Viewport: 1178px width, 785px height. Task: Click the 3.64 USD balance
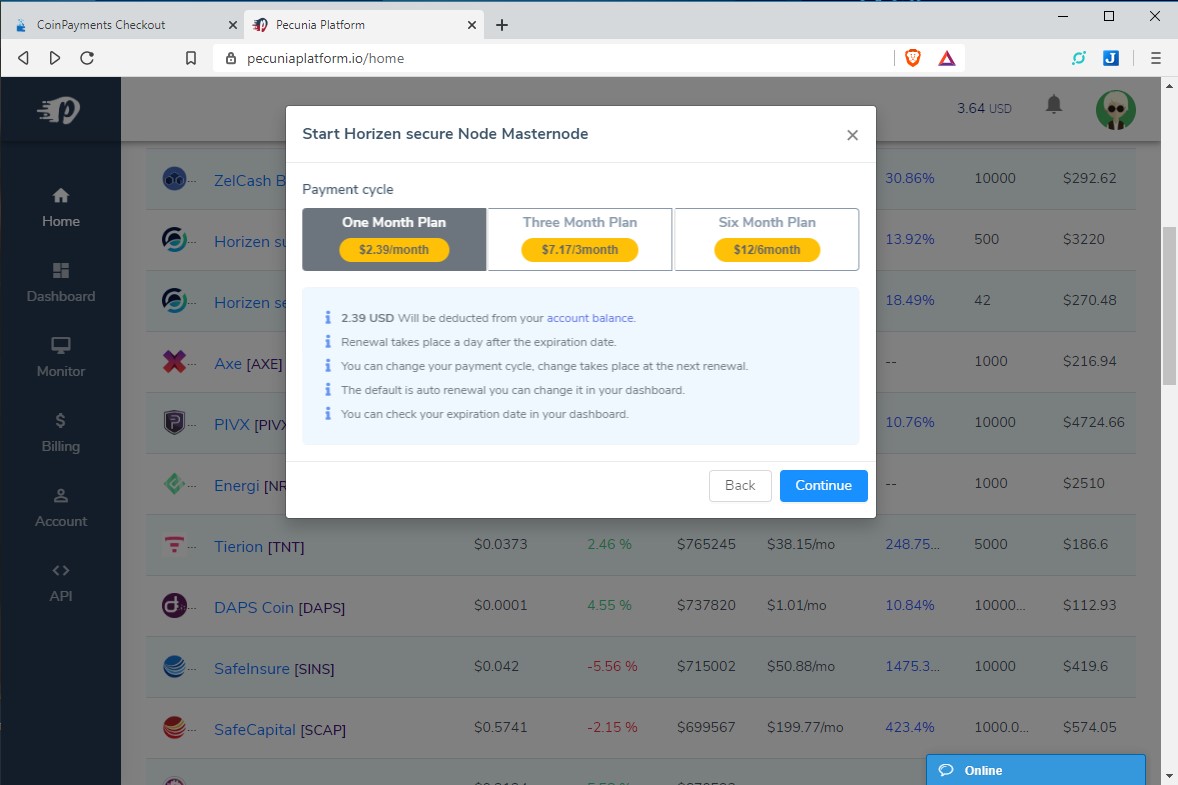coord(984,108)
